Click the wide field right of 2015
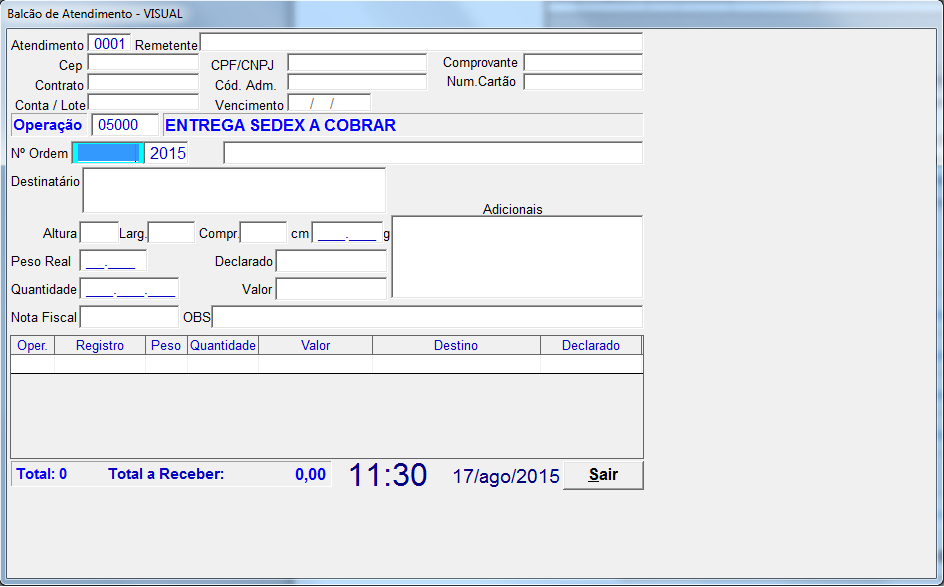Viewport: 944px width, 587px height. [x=433, y=153]
